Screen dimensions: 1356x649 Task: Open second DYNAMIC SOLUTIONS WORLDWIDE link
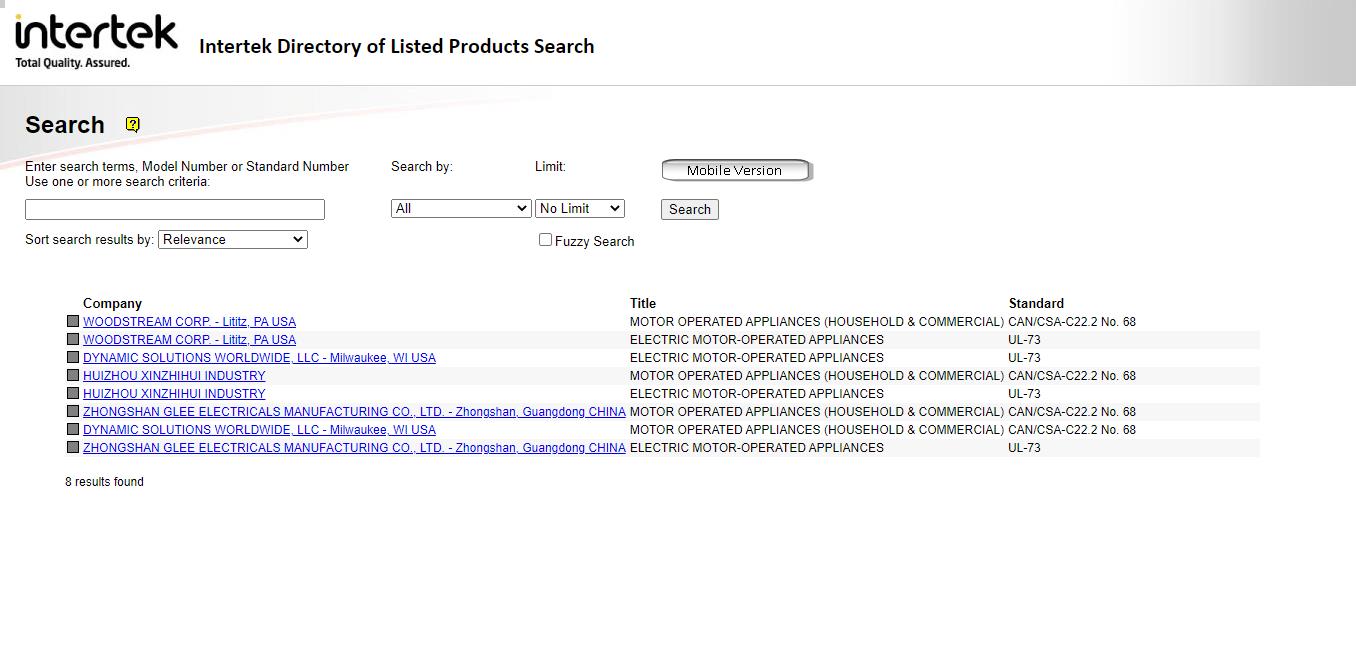click(x=259, y=430)
